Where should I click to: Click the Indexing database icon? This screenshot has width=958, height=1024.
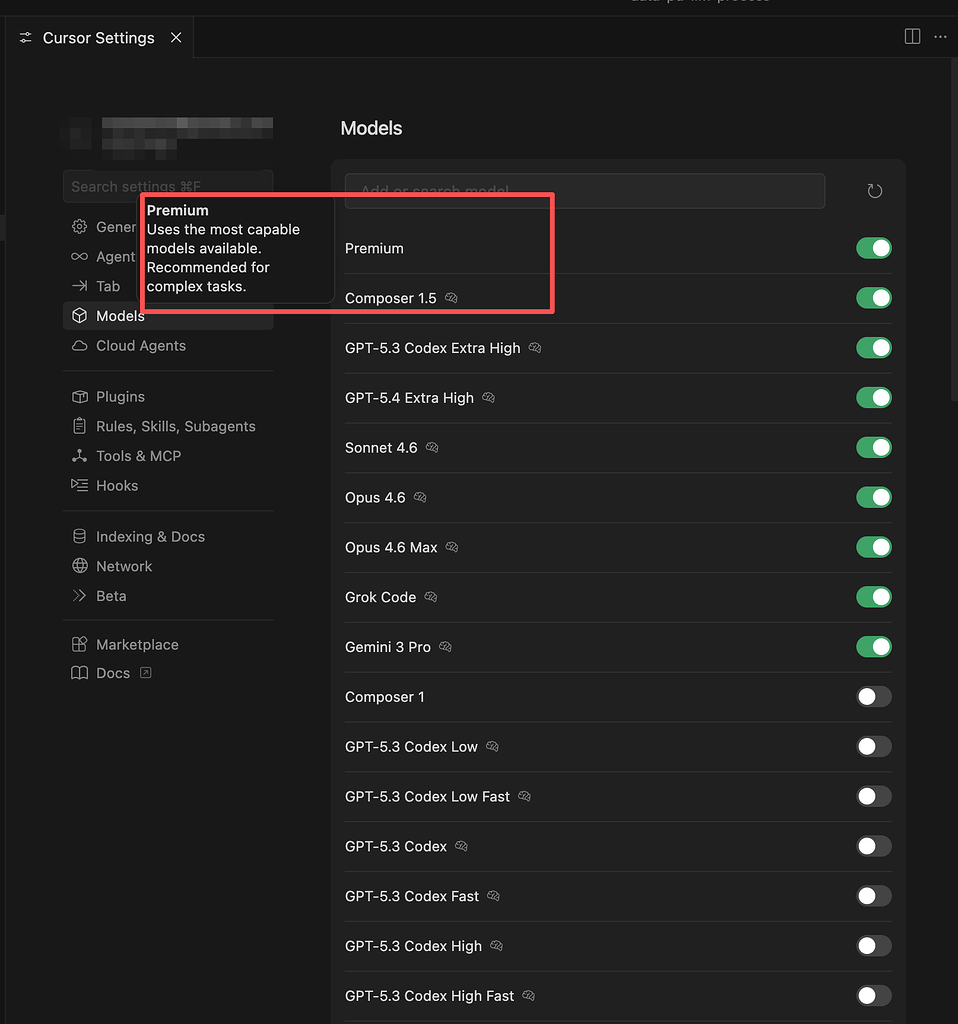[80, 536]
